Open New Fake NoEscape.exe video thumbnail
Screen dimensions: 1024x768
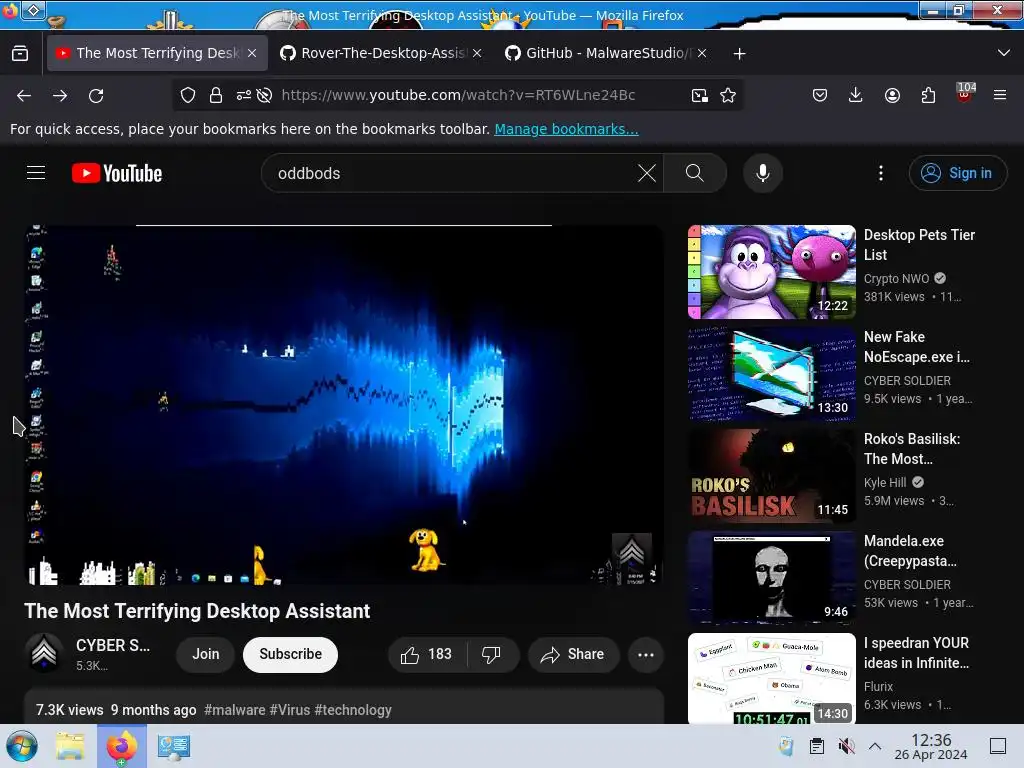point(771,374)
